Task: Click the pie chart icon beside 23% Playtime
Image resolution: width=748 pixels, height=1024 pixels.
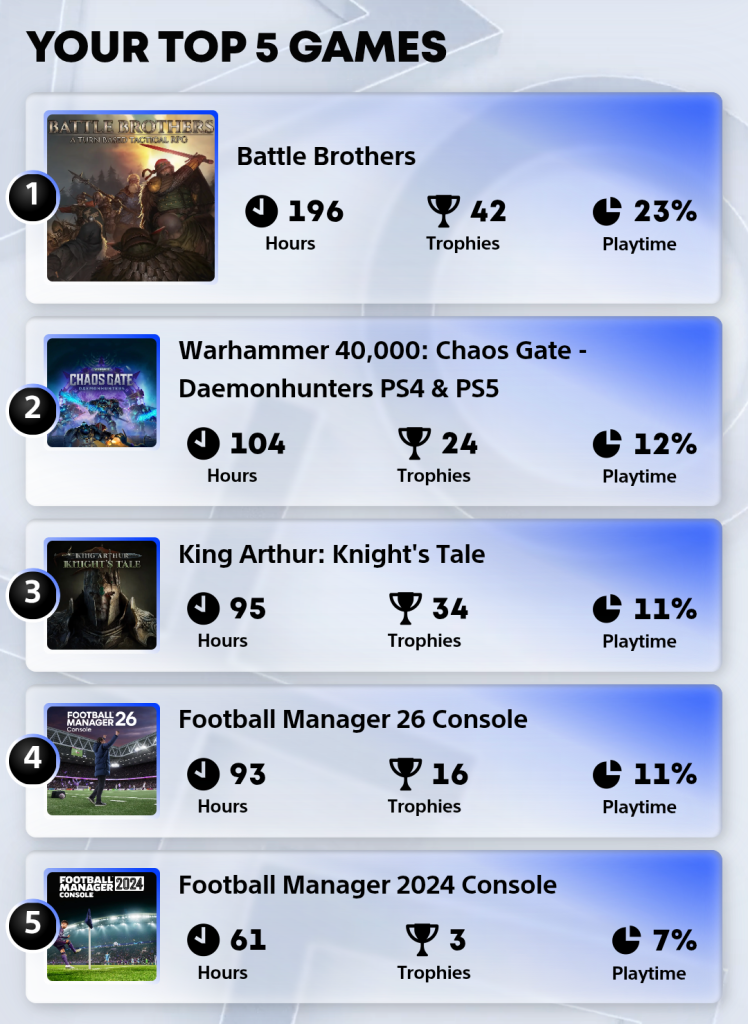Action: 607,211
